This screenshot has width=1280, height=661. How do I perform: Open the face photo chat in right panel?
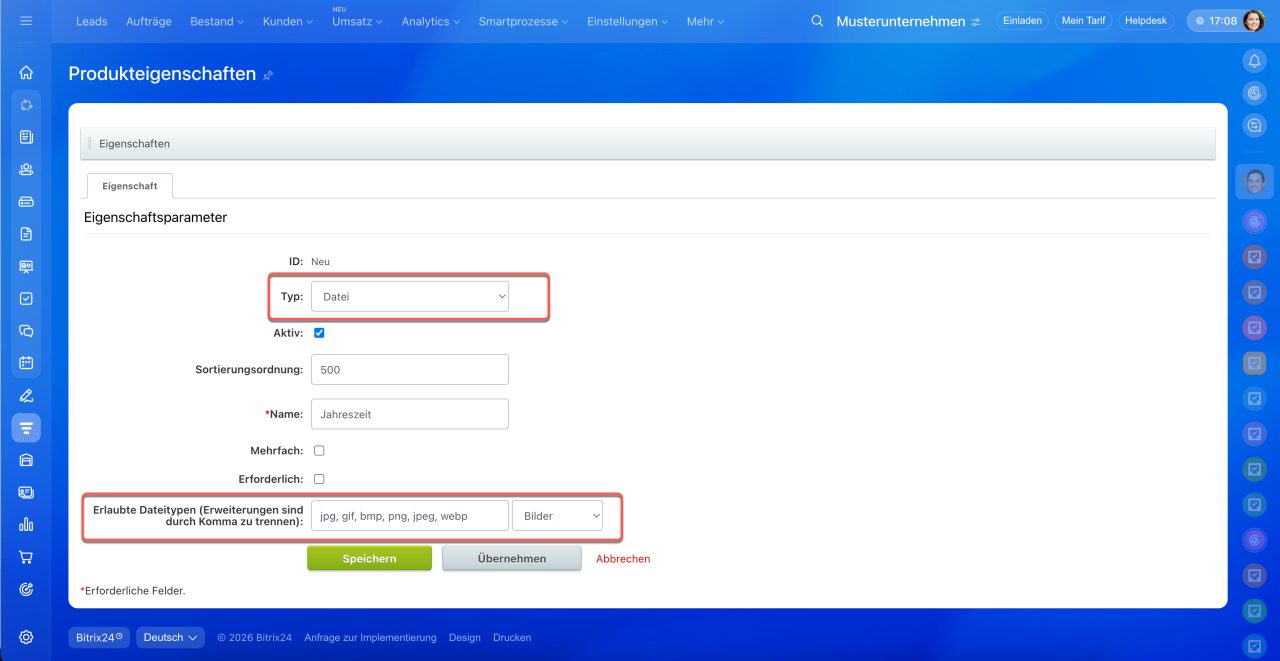click(1254, 182)
